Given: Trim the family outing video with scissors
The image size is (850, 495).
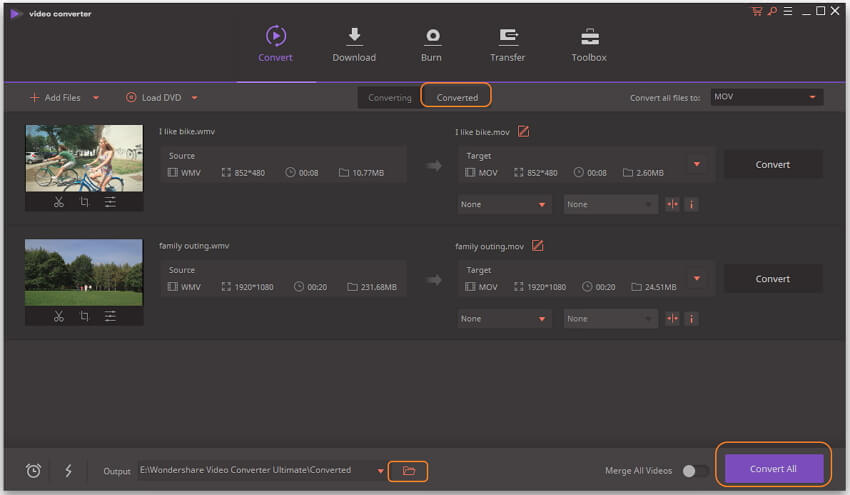Looking at the screenshot, I should click(59, 316).
